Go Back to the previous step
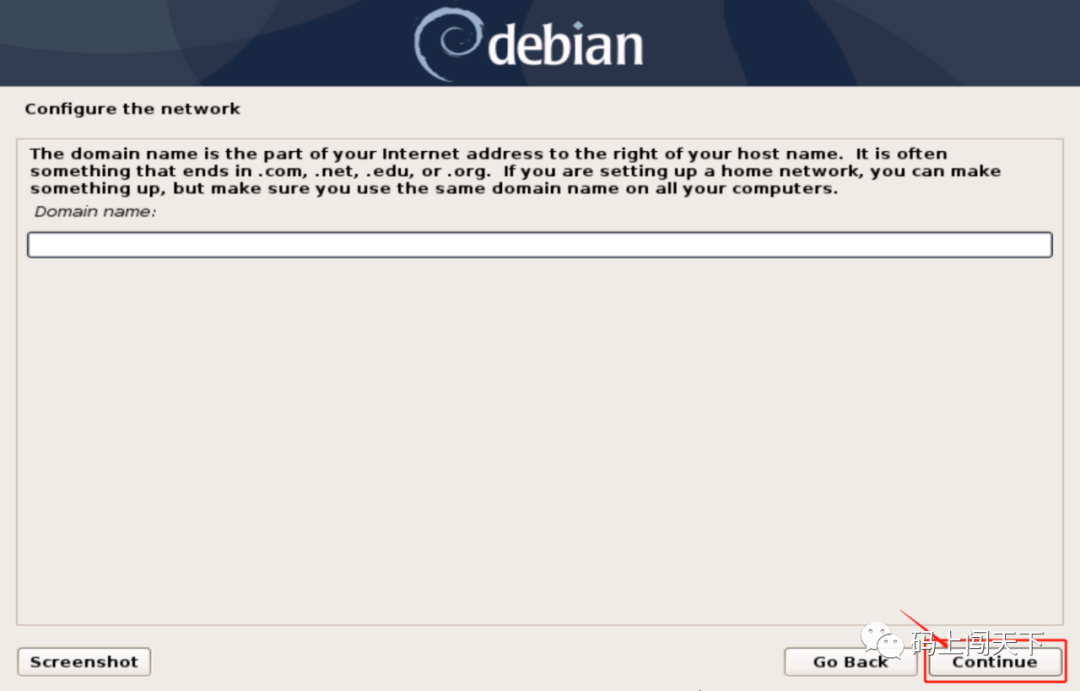This screenshot has height=691, width=1080. click(850, 662)
